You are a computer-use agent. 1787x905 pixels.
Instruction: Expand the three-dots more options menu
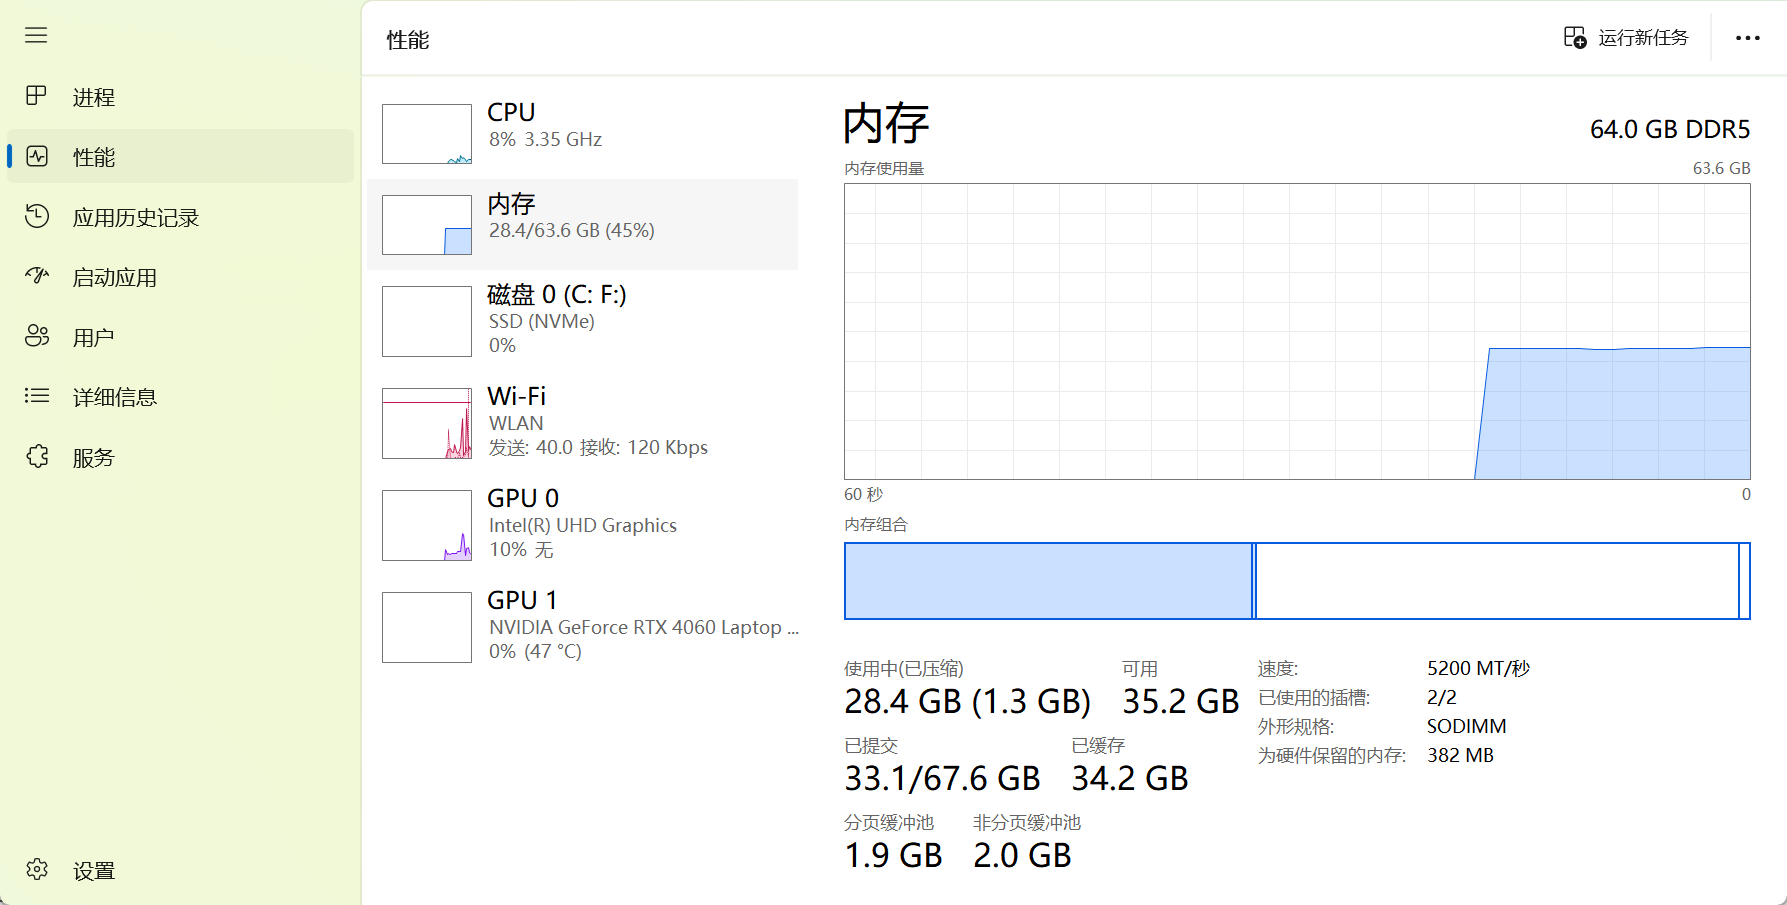coord(1747,38)
